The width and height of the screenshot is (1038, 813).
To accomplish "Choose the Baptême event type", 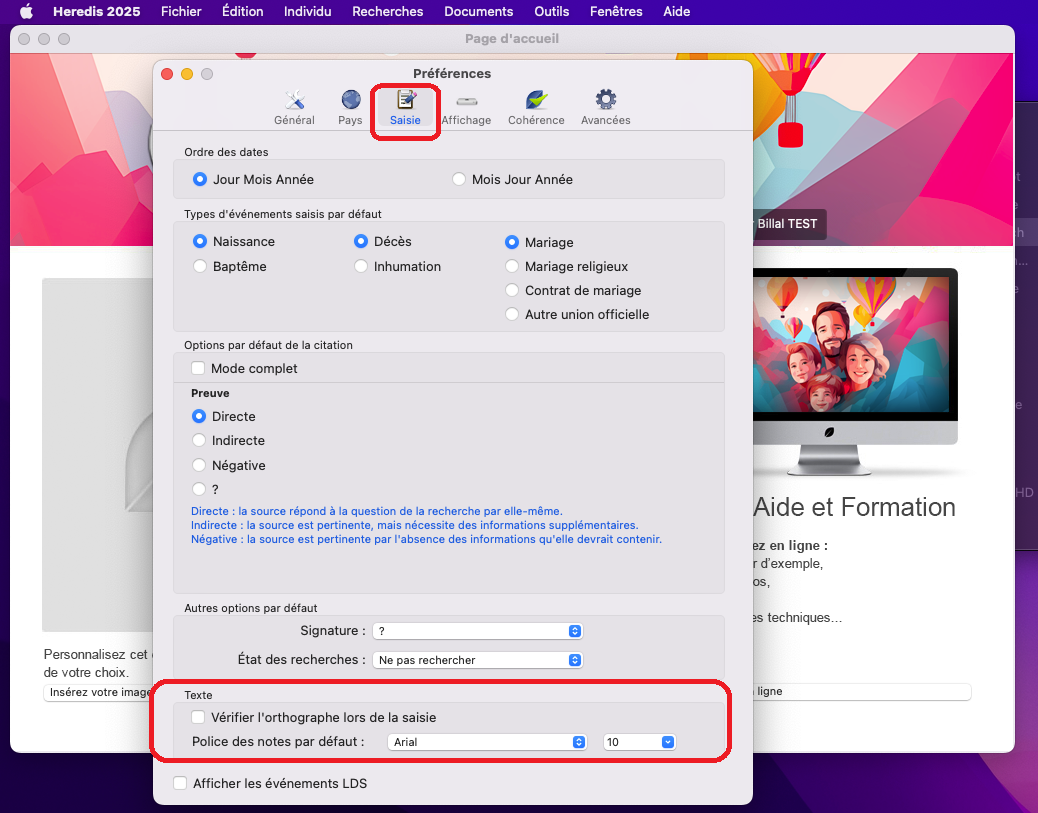I will [200, 267].
